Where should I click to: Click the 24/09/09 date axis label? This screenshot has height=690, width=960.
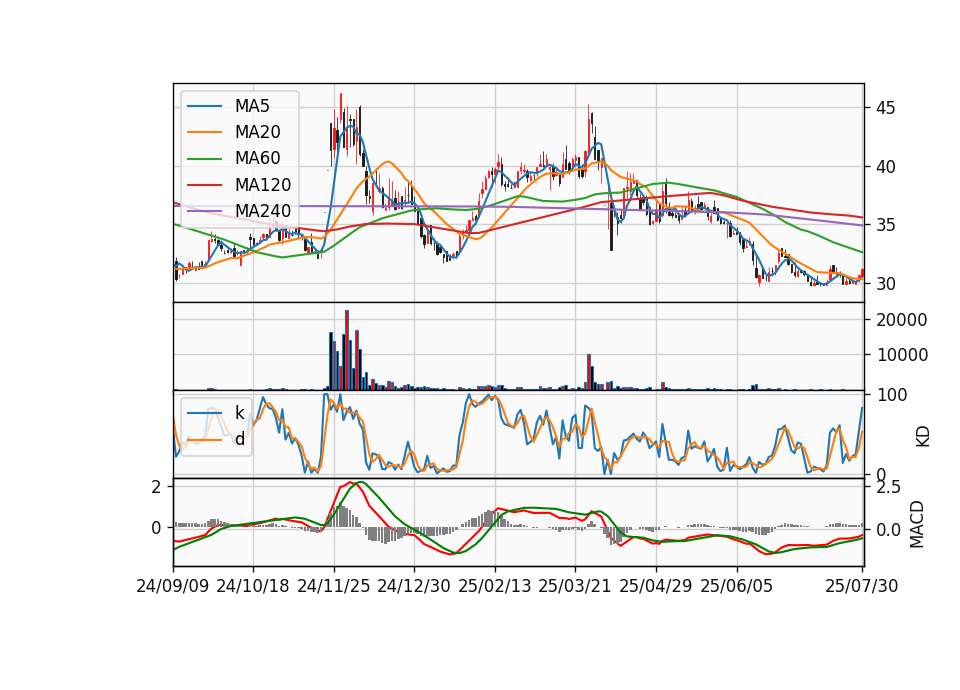pos(173,586)
